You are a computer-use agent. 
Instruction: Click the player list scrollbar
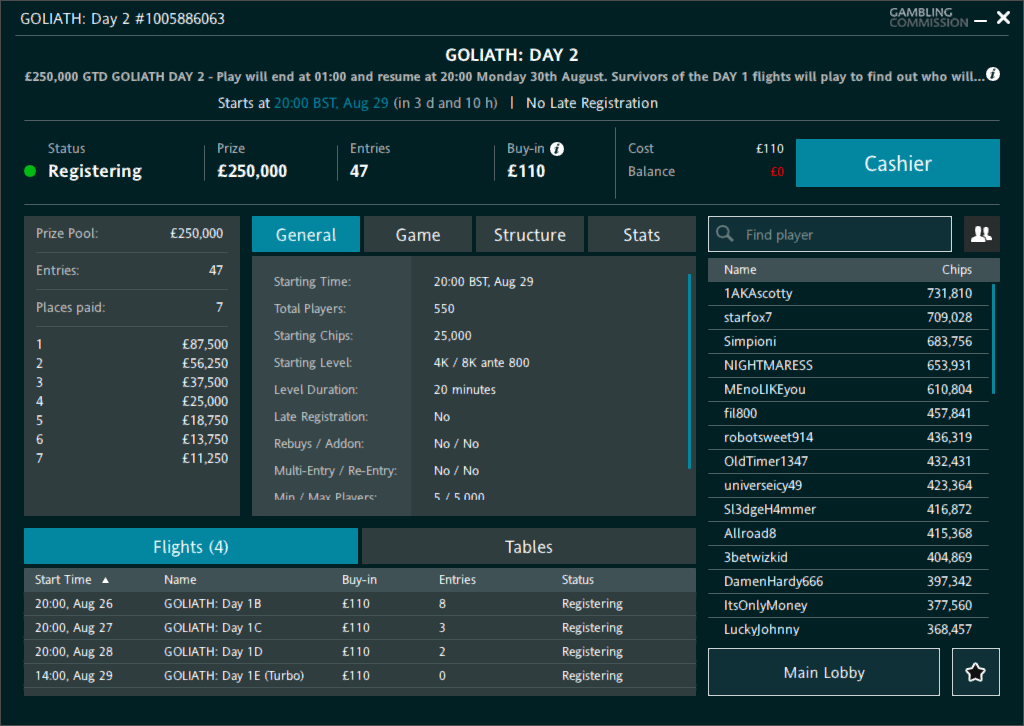point(993,339)
